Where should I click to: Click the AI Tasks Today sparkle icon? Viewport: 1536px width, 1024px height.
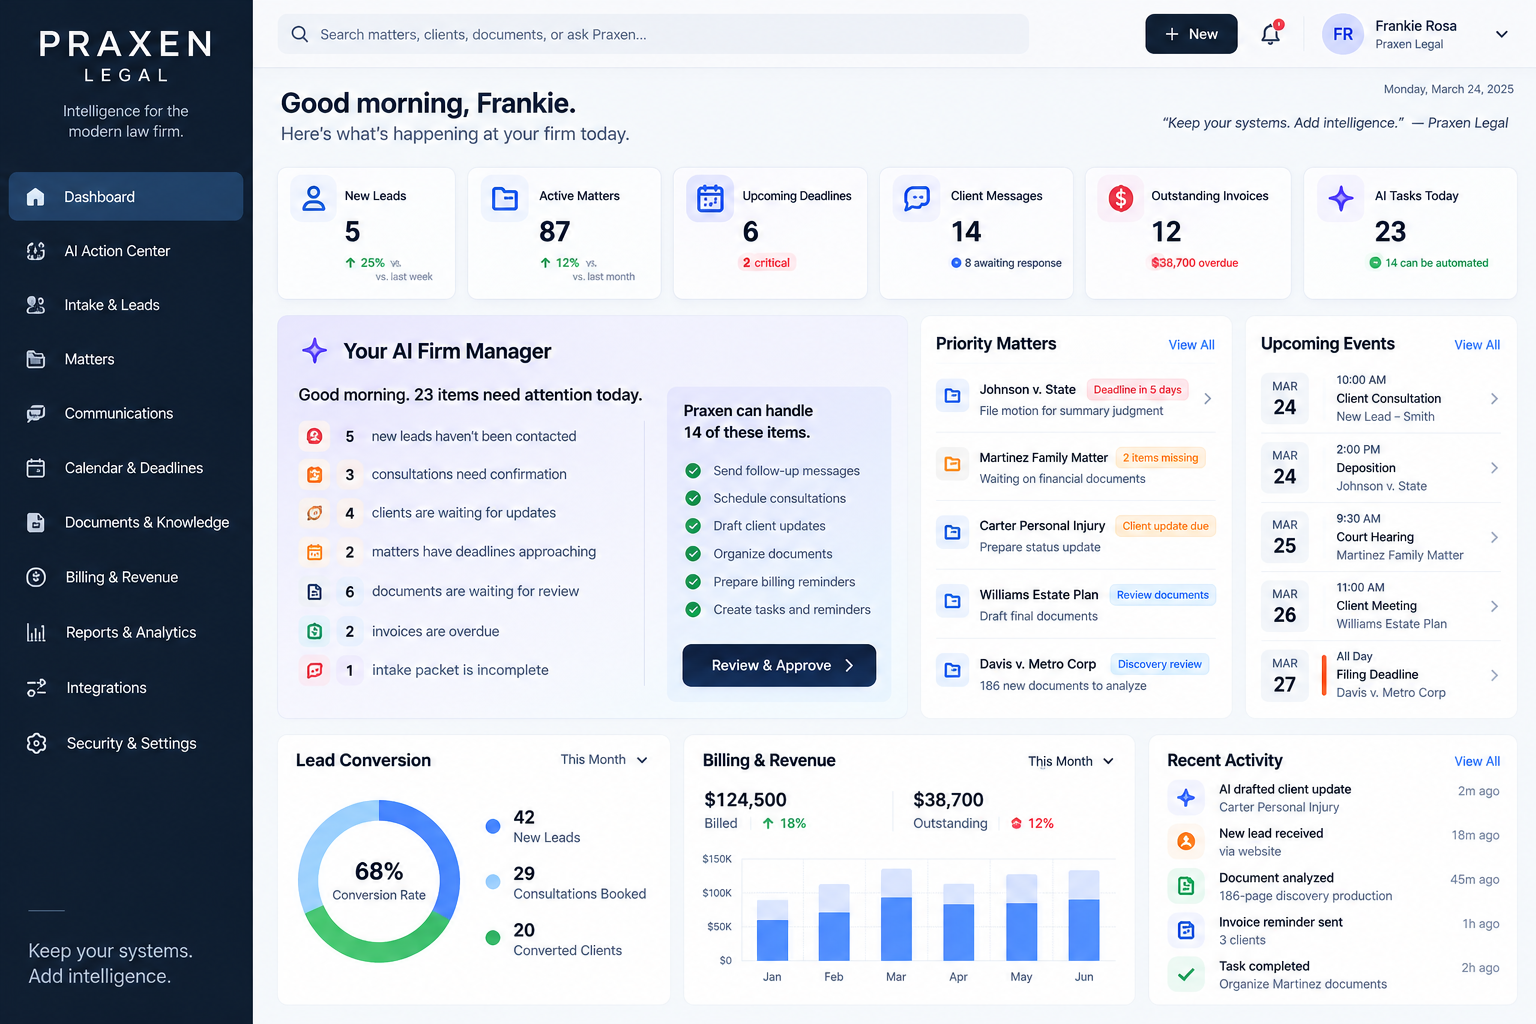tap(1341, 198)
